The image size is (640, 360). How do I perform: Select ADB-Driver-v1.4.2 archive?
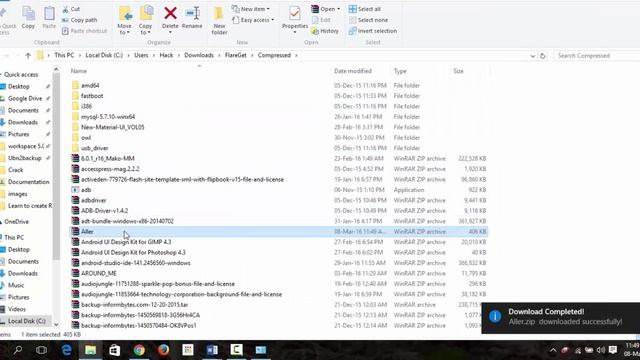point(104,211)
